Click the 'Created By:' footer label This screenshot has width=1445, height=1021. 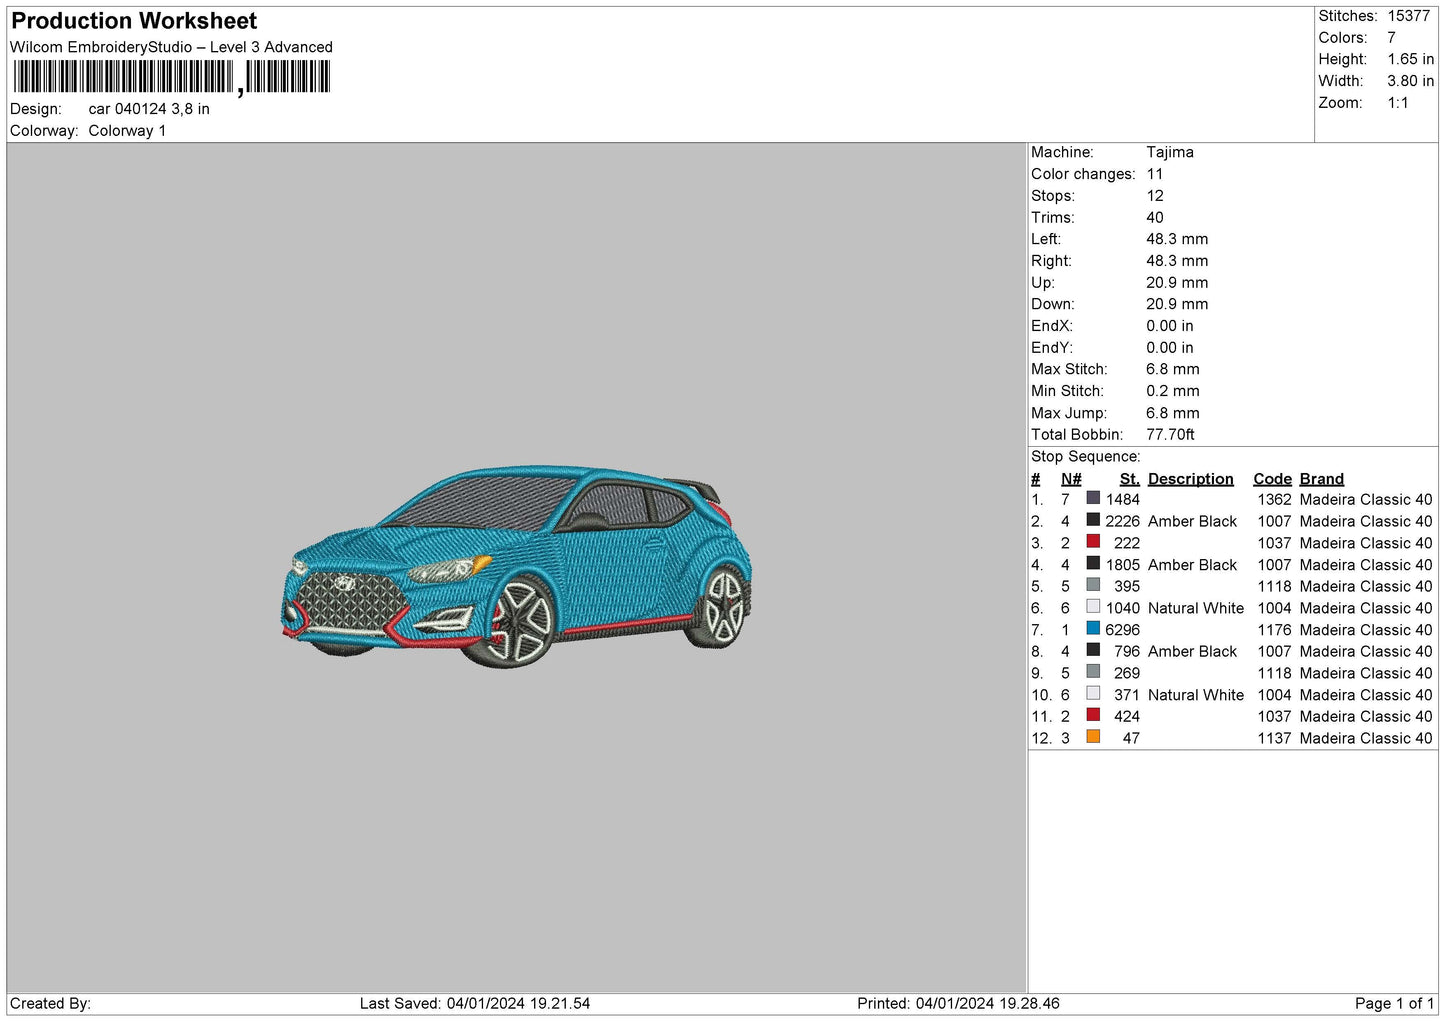(50, 1003)
